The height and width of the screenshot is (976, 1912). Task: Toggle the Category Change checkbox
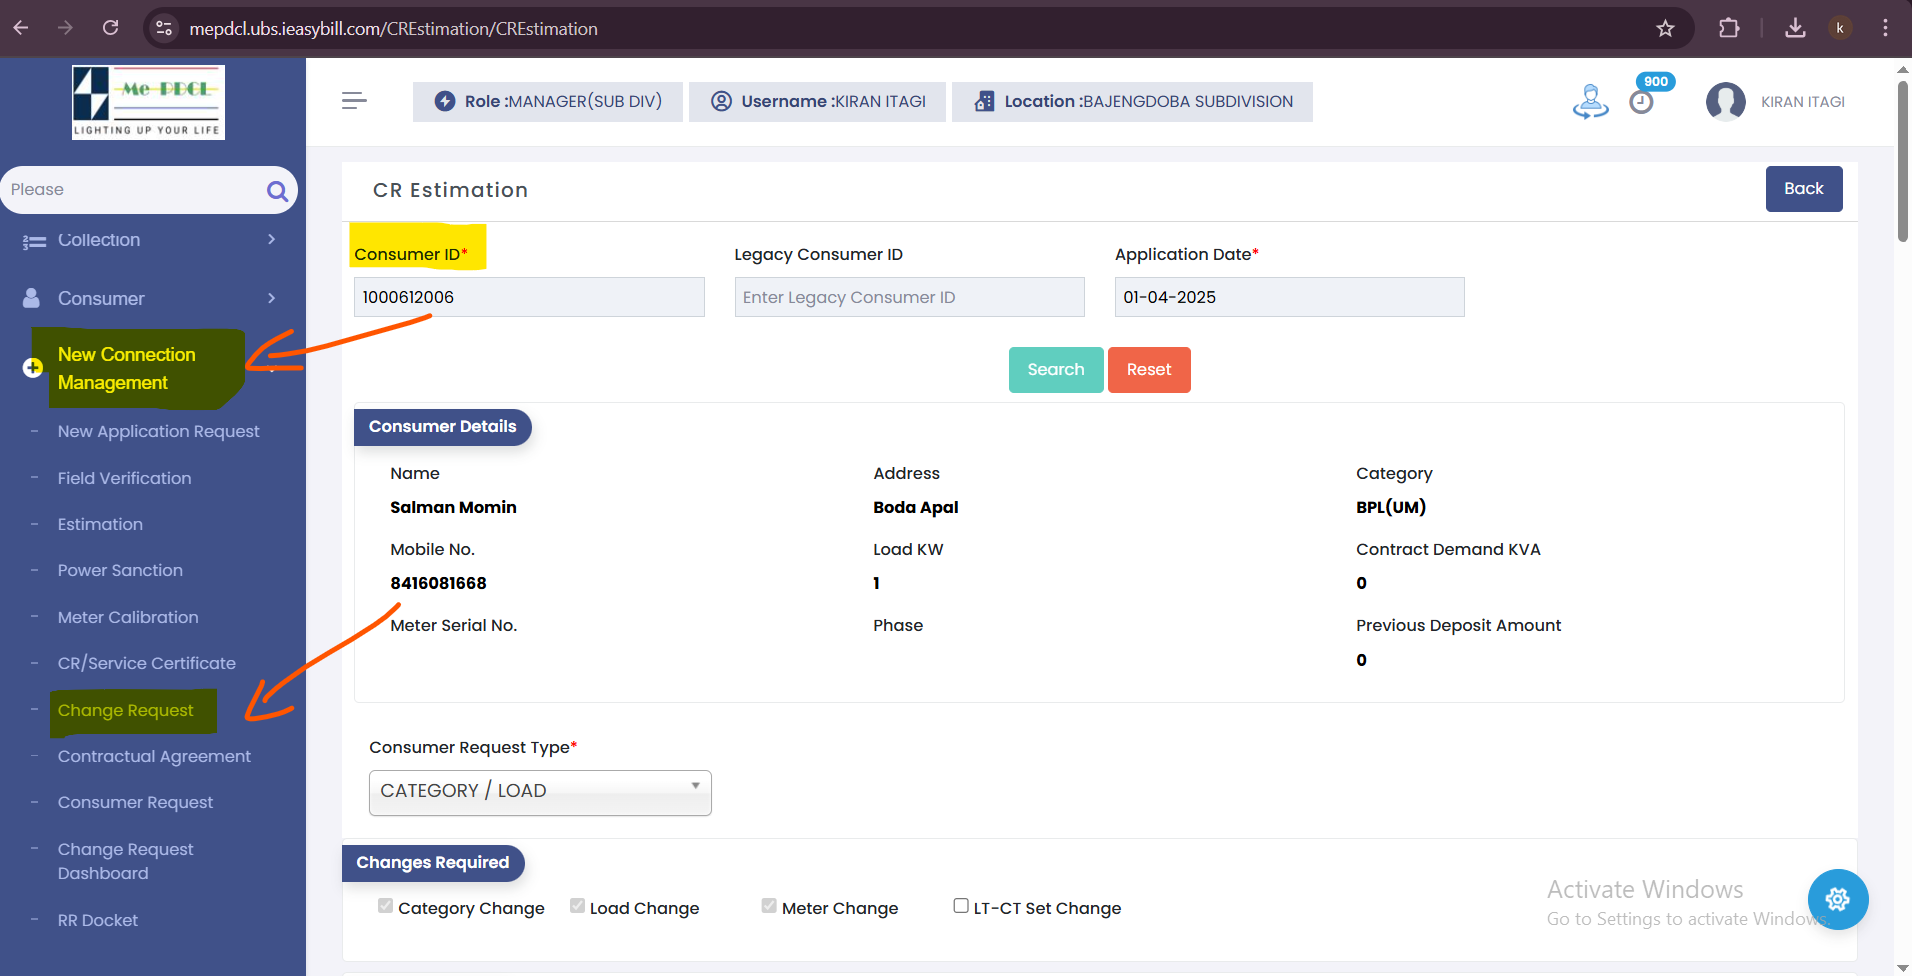coord(385,906)
